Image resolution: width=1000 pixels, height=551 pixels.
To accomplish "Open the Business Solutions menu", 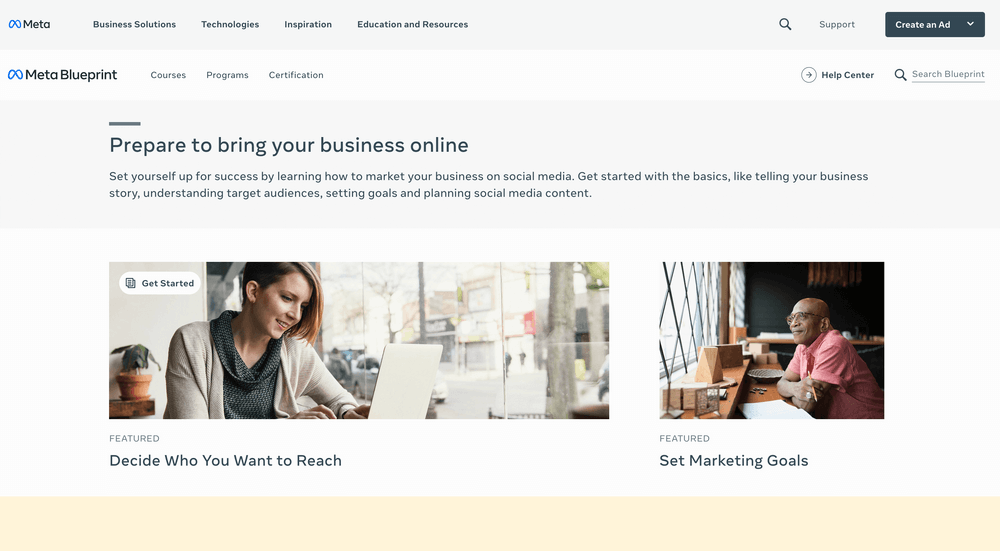I will pyautogui.click(x=135, y=24).
